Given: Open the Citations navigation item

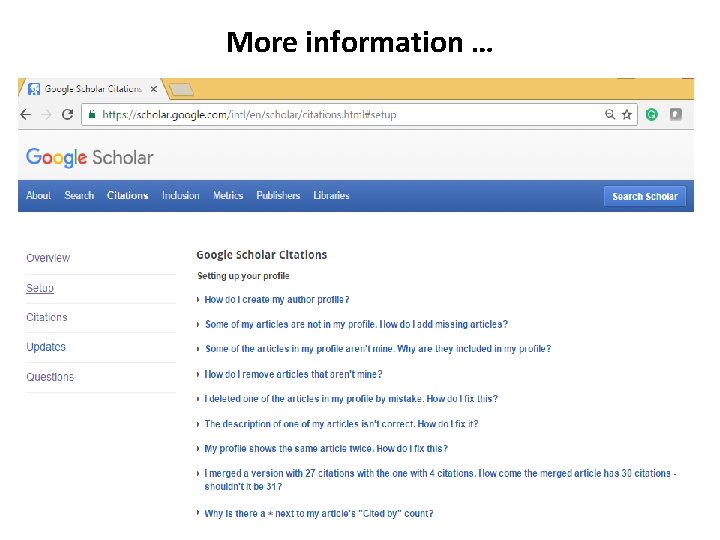Looking at the screenshot, I should point(128,196).
